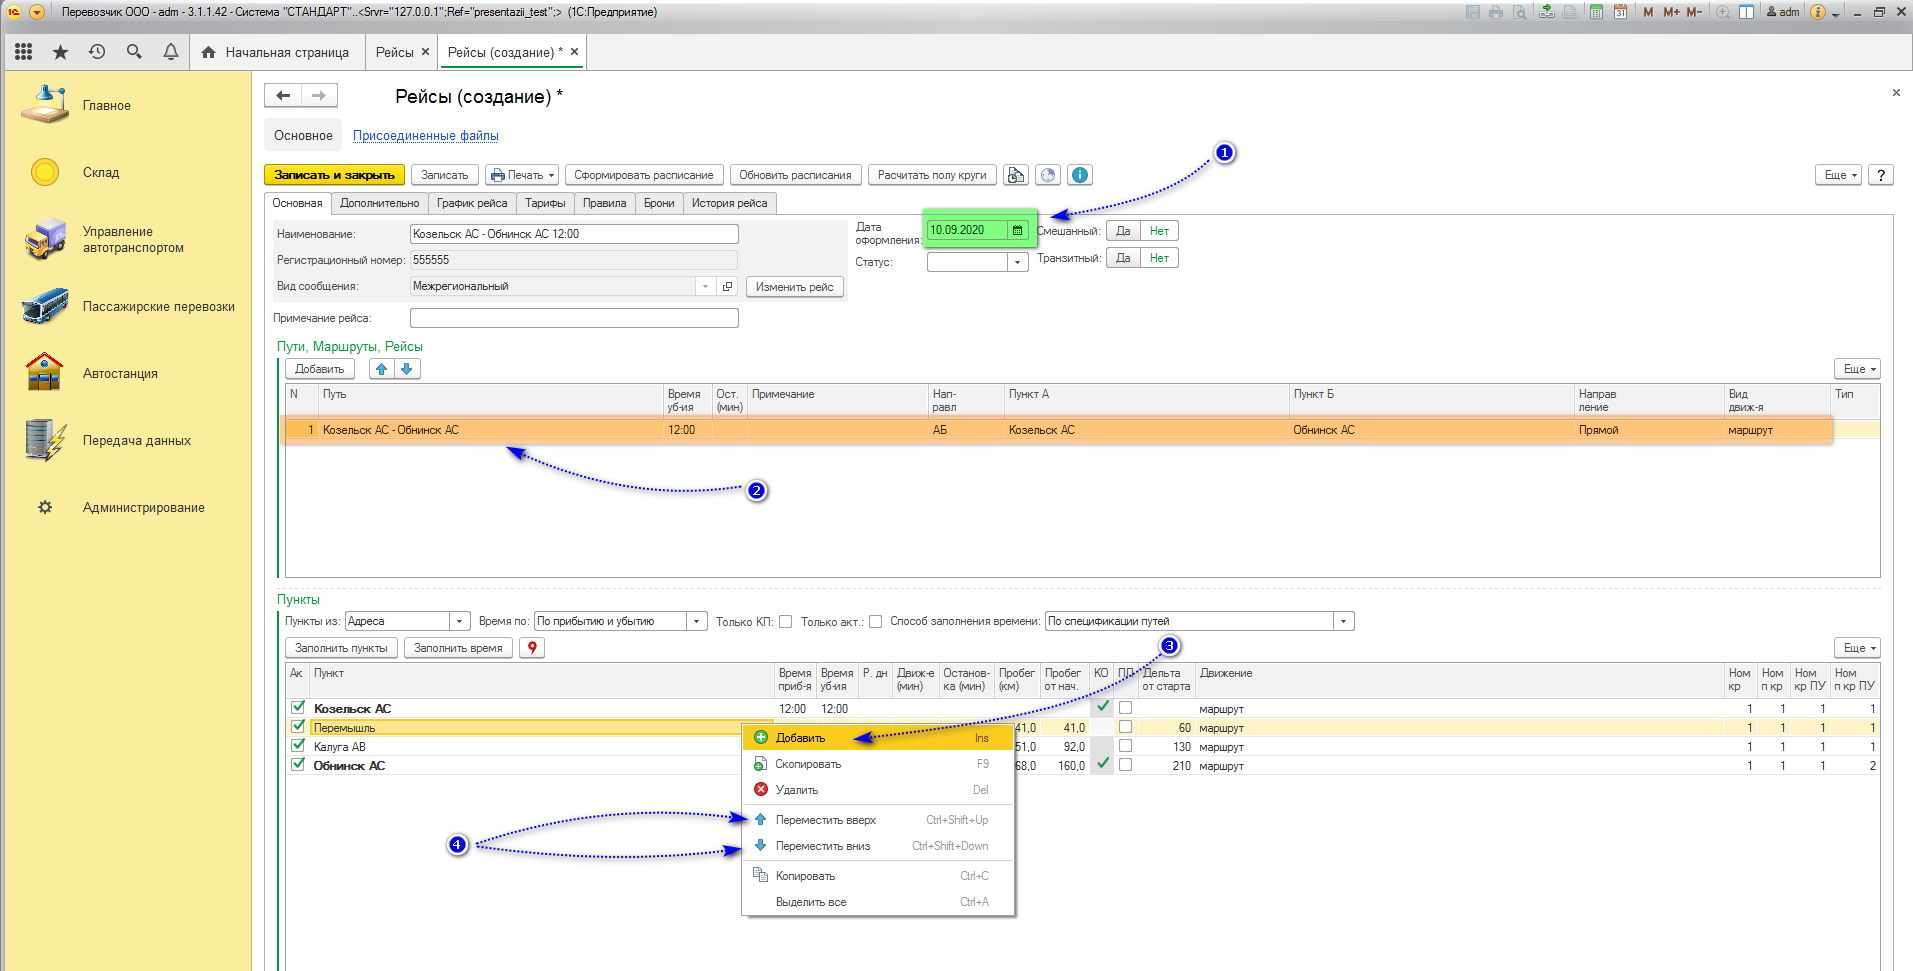Click the red map marker button
Screen dimensions: 1913x971
(x=532, y=648)
